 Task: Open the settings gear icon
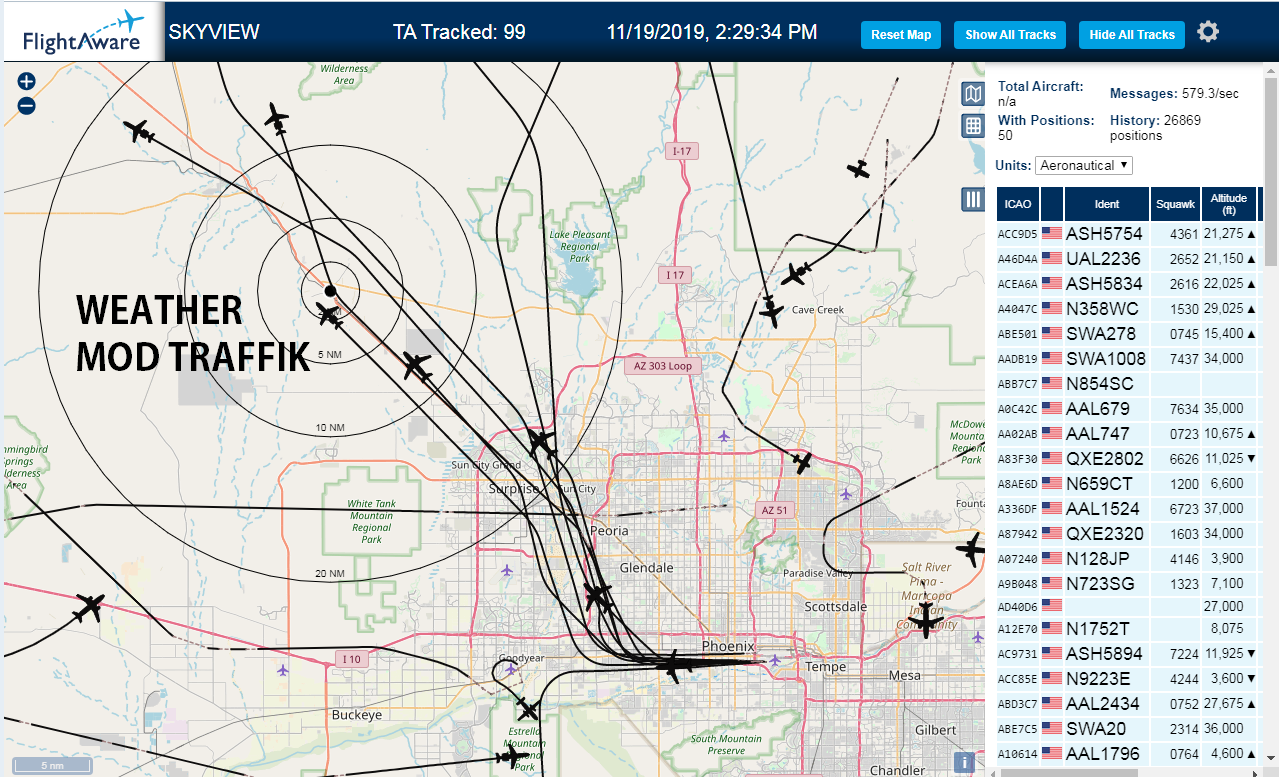click(x=1208, y=33)
